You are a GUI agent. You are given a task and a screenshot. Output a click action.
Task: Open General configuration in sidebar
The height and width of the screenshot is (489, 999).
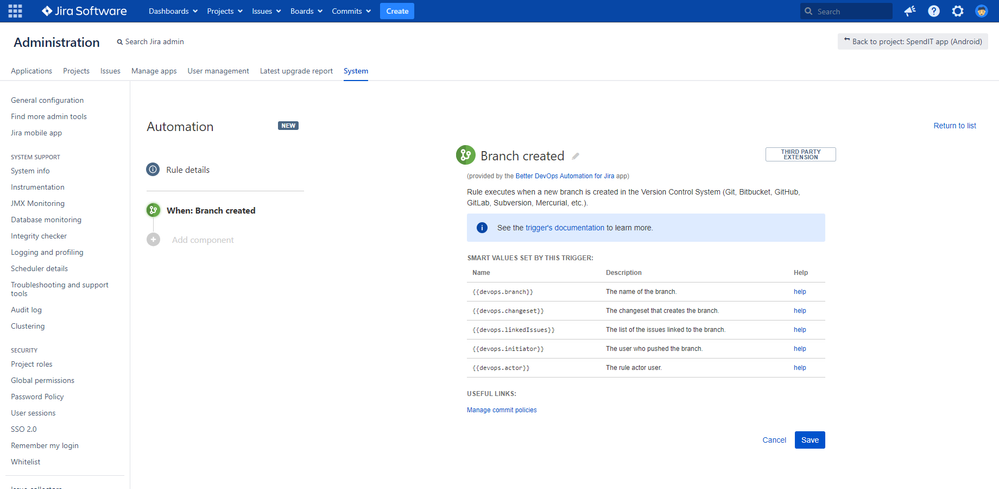click(47, 100)
